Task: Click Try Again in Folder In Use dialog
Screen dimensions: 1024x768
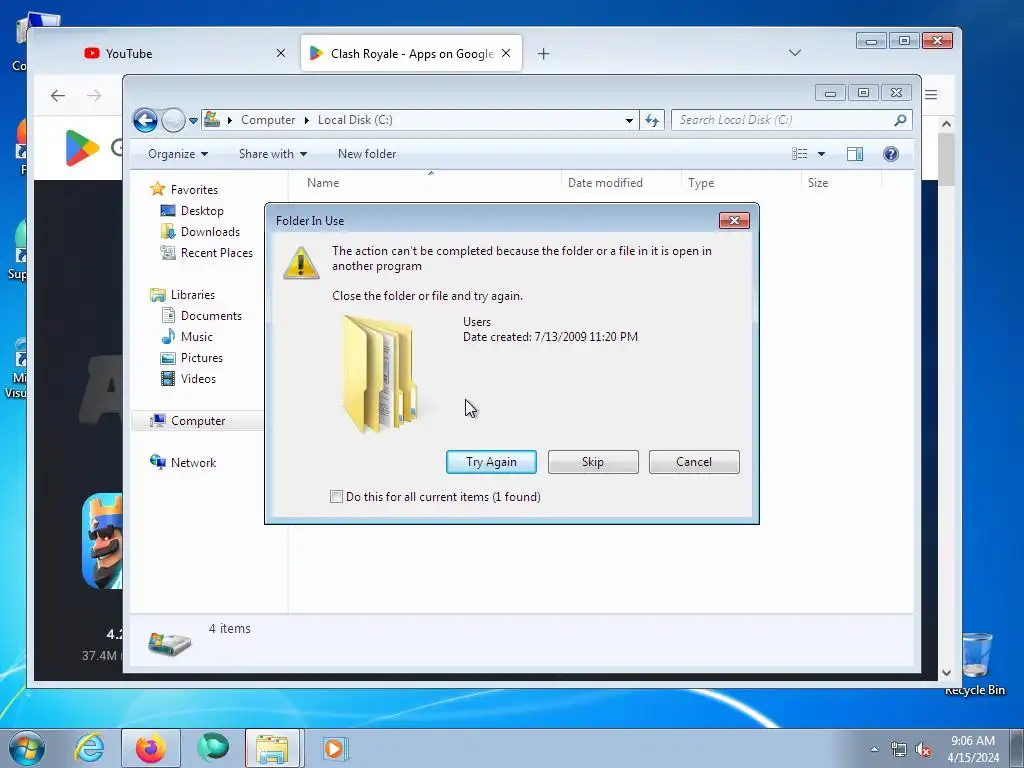Action: point(491,462)
